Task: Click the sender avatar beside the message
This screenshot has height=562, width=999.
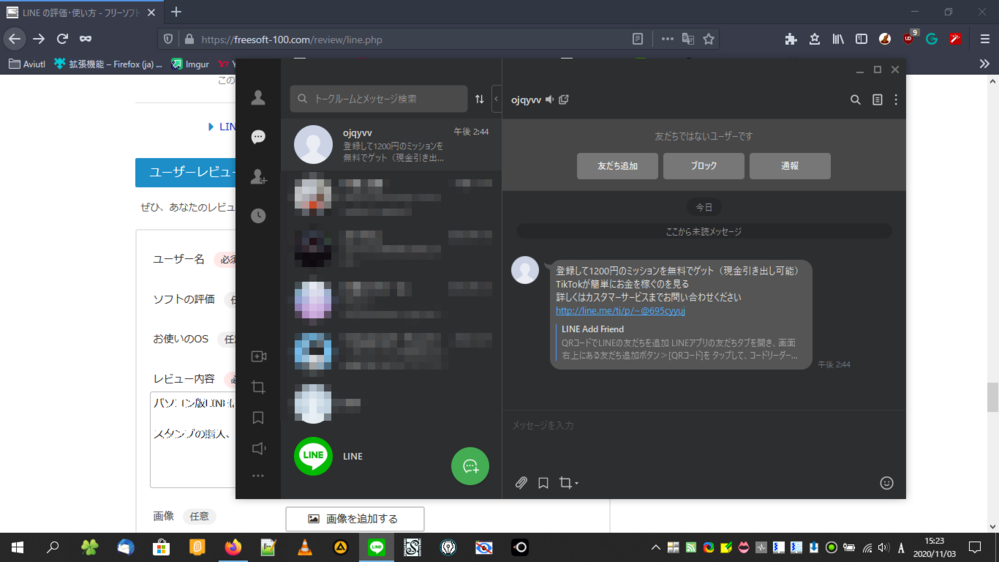Action: coord(525,270)
